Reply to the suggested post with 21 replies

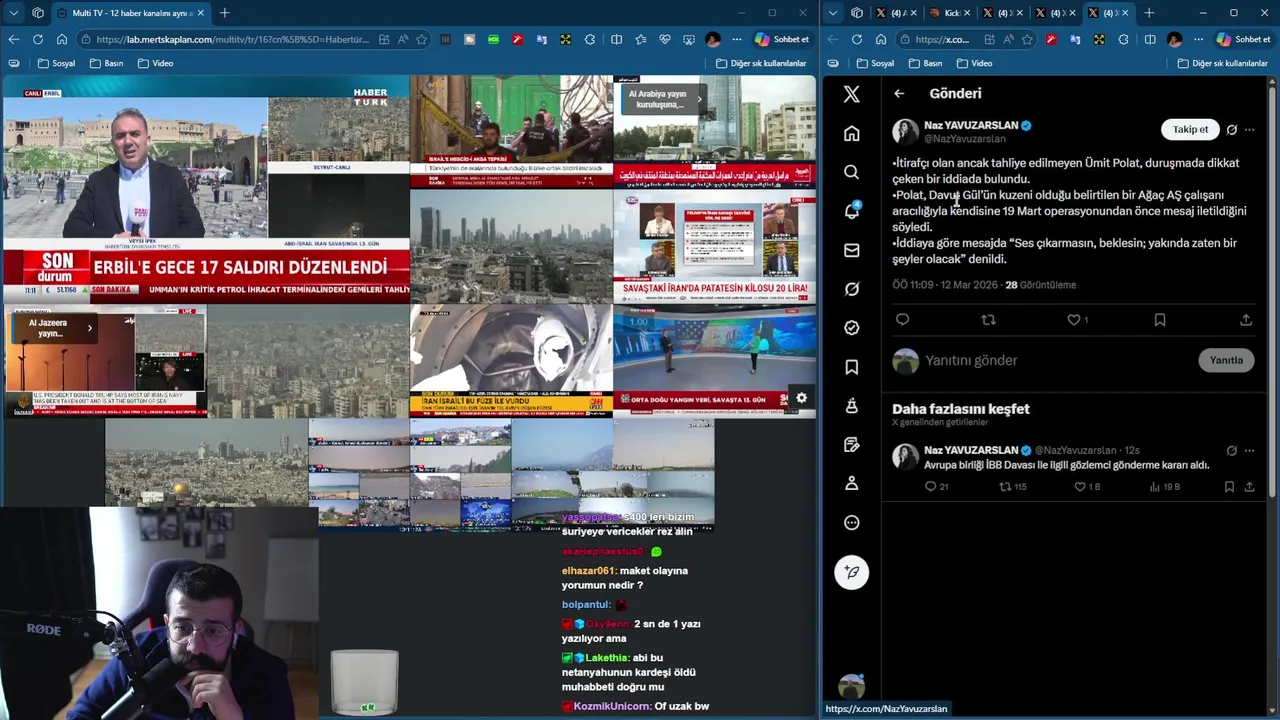coord(936,487)
